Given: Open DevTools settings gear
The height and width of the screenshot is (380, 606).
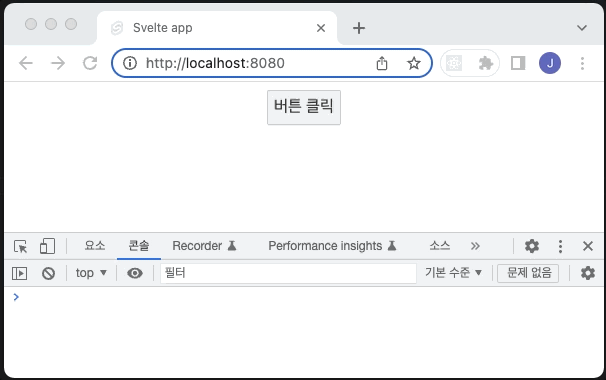Looking at the screenshot, I should (532, 246).
